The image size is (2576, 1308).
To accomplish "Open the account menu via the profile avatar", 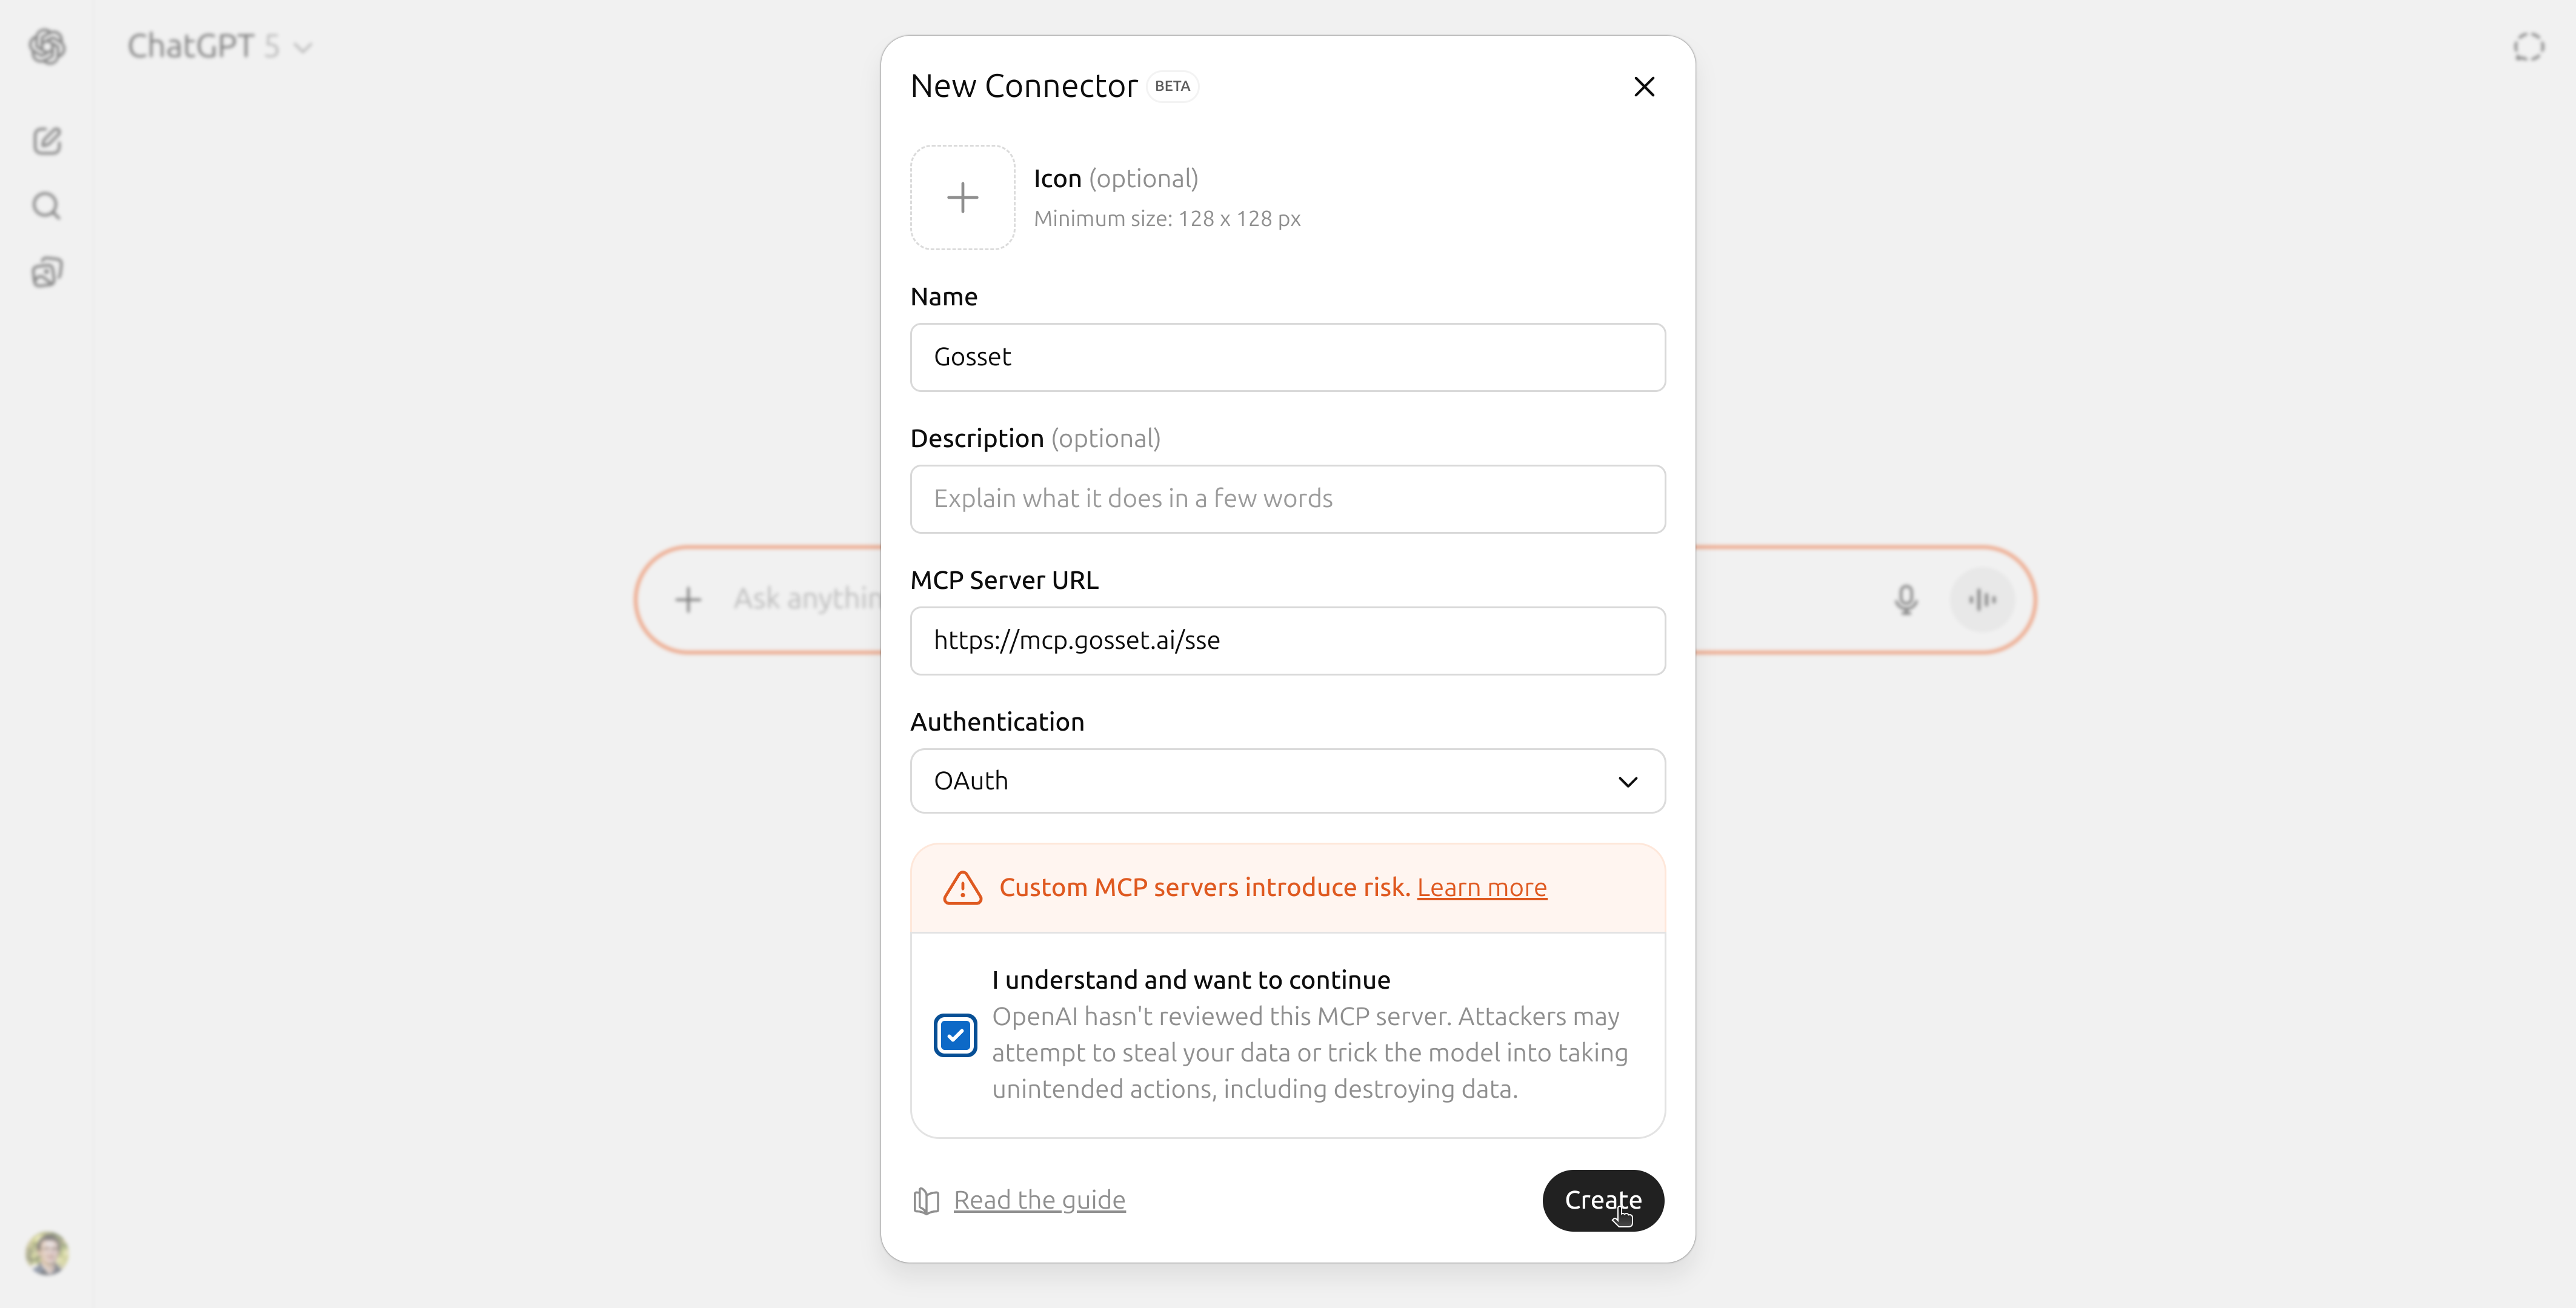I will click(x=46, y=1253).
